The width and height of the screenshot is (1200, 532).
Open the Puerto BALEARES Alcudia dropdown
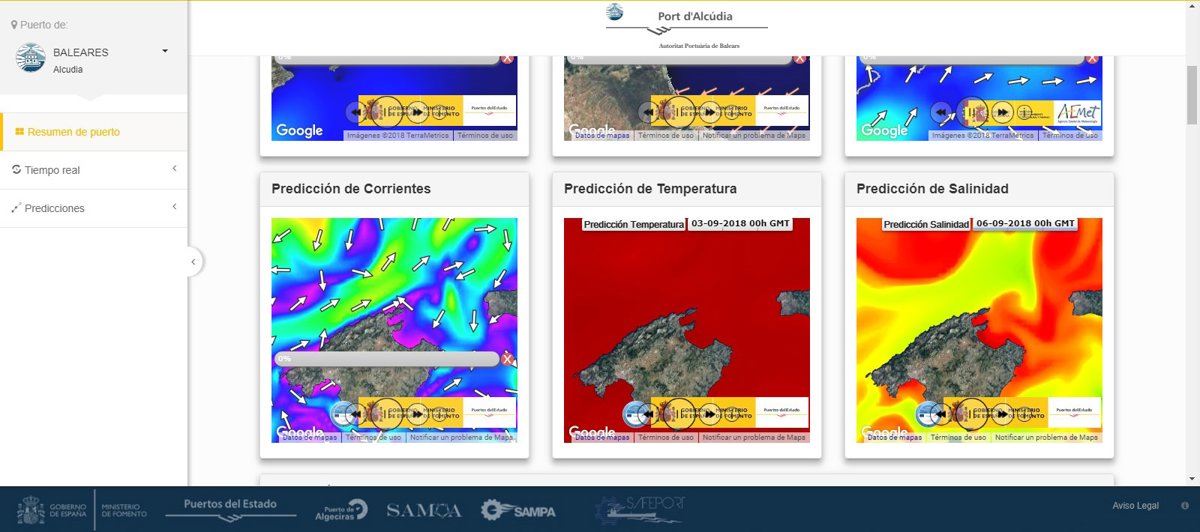coord(165,51)
